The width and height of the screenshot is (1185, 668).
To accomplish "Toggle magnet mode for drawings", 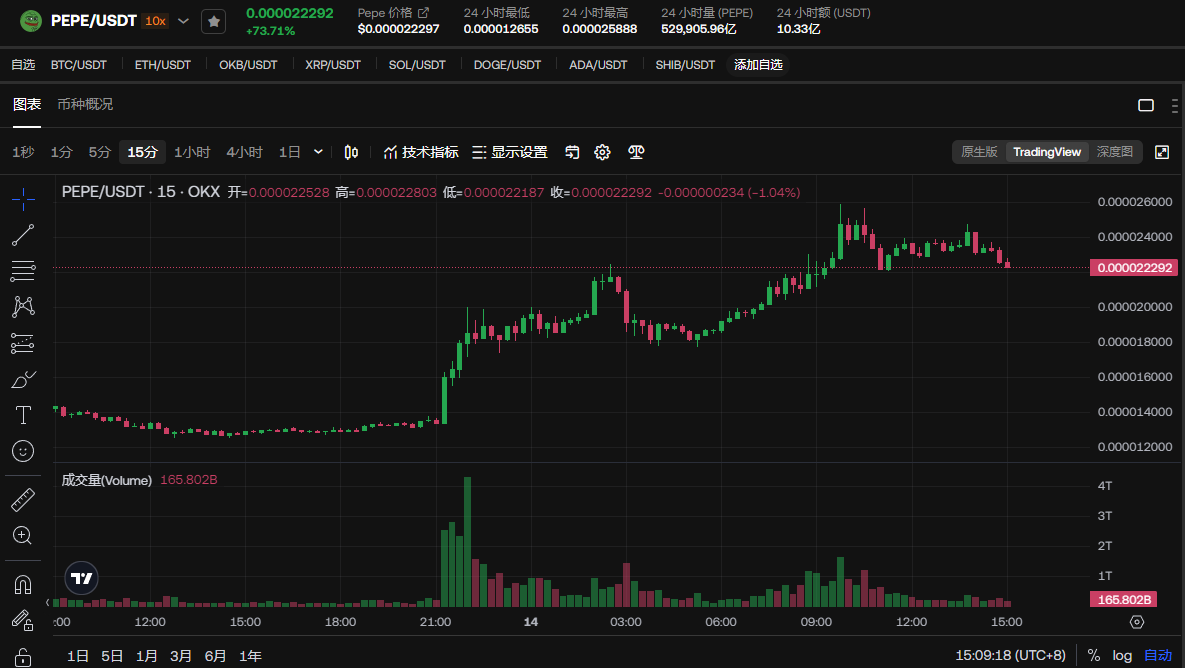I will point(23,583).
